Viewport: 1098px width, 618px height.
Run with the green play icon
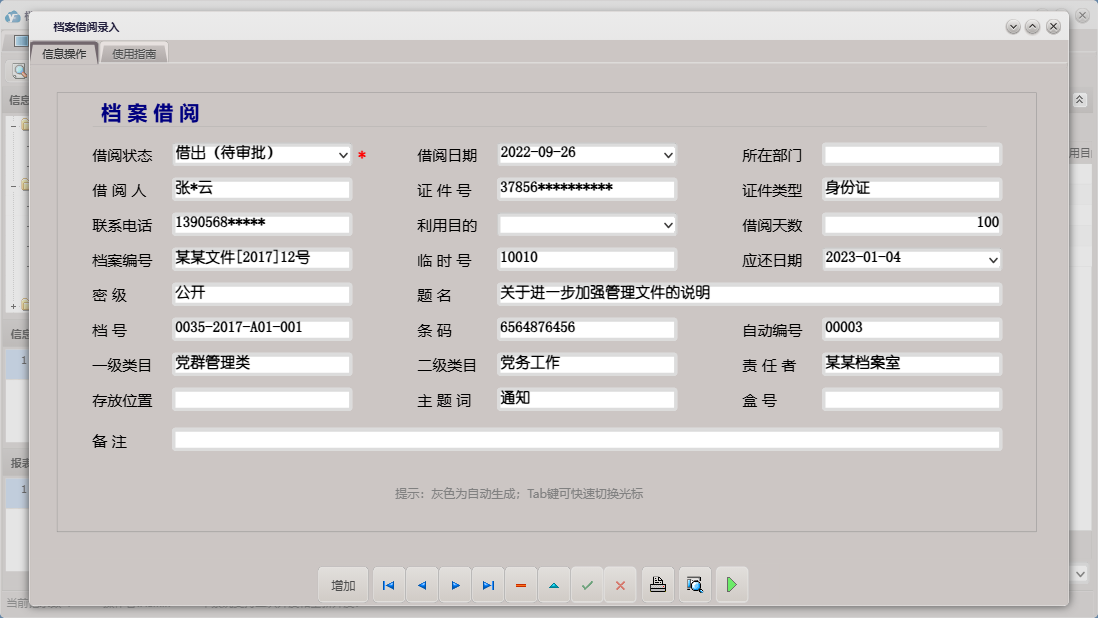pos(732,585)
